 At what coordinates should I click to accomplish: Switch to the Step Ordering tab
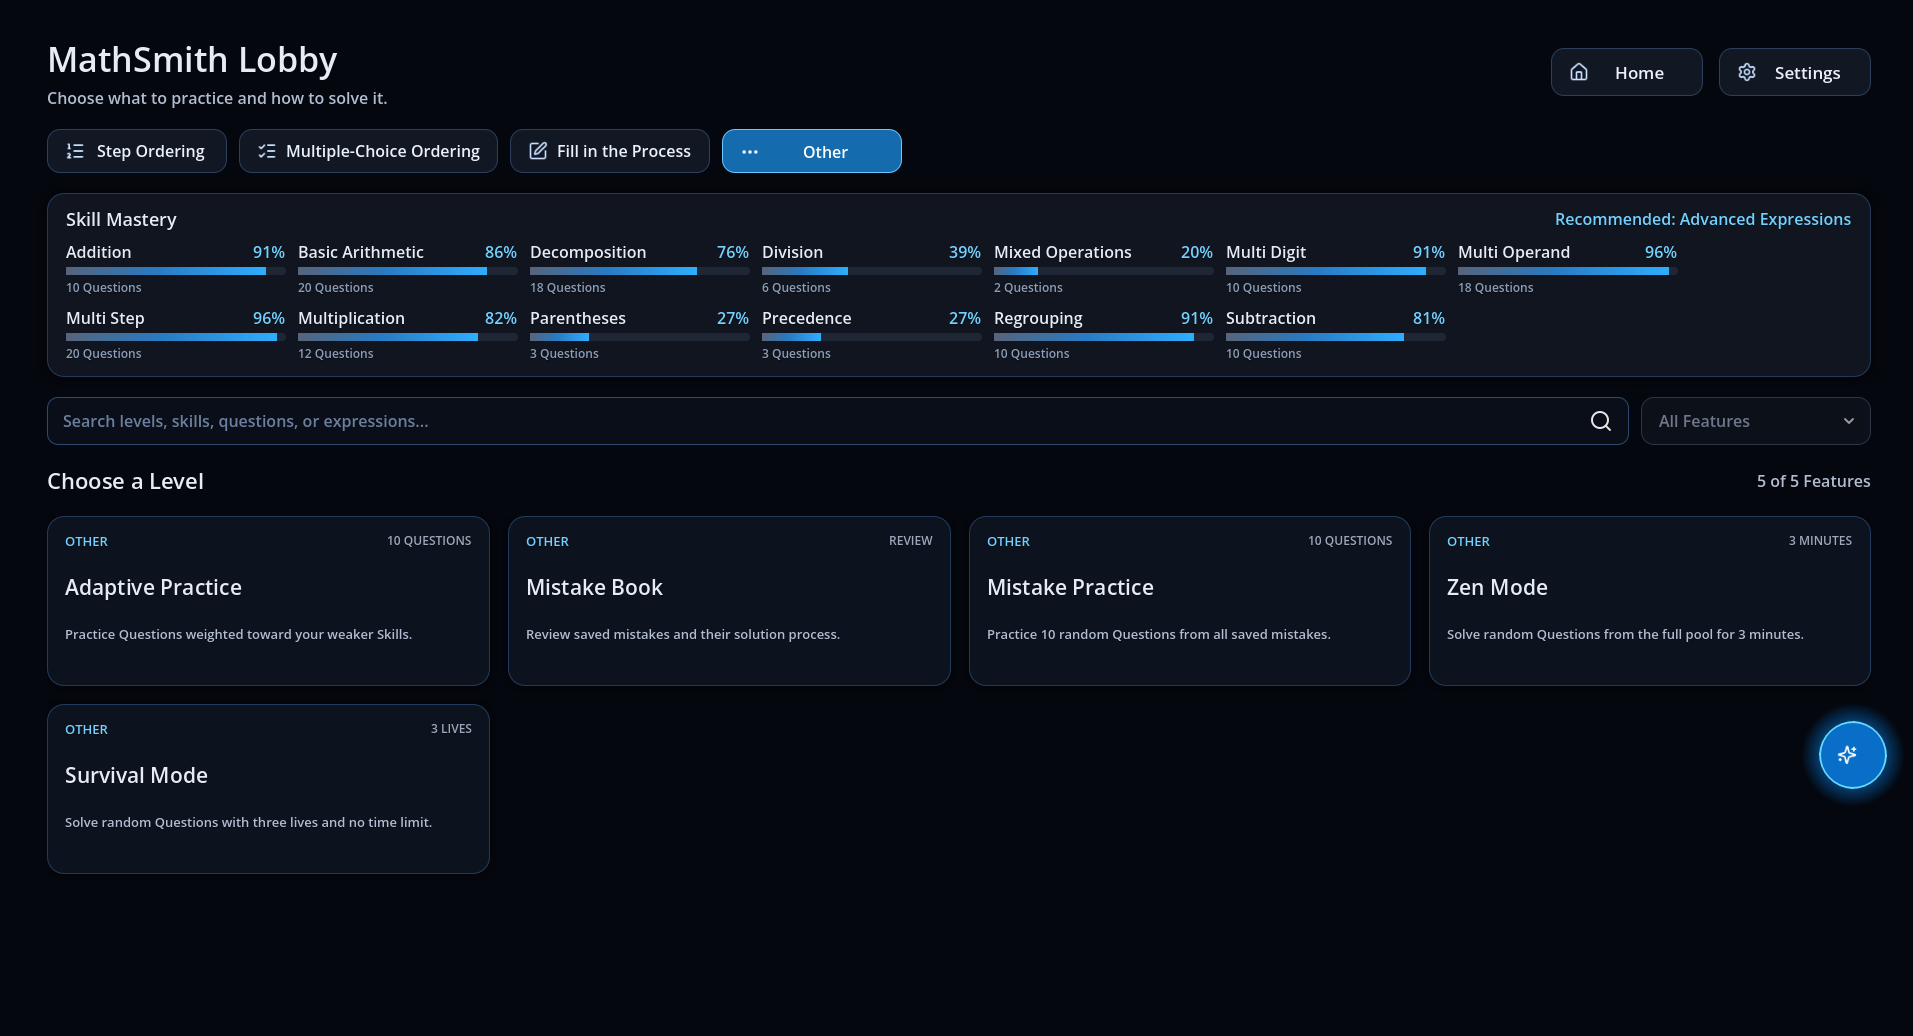(x=137, y=151)
